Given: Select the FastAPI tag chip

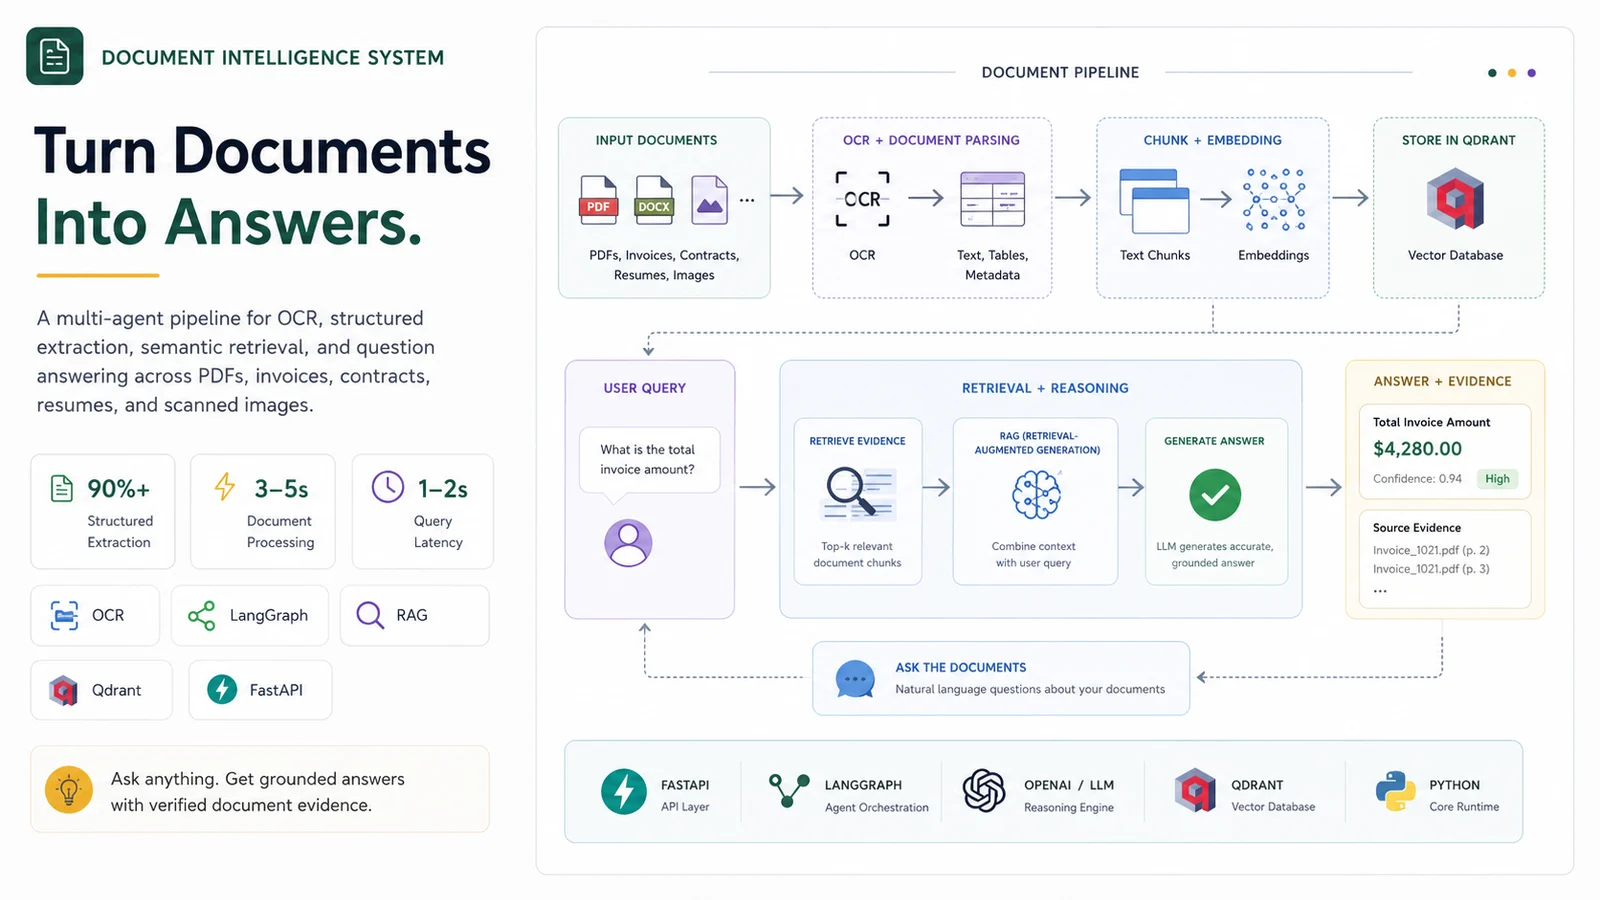Looking at the screenshot, I should pos(260,690).
